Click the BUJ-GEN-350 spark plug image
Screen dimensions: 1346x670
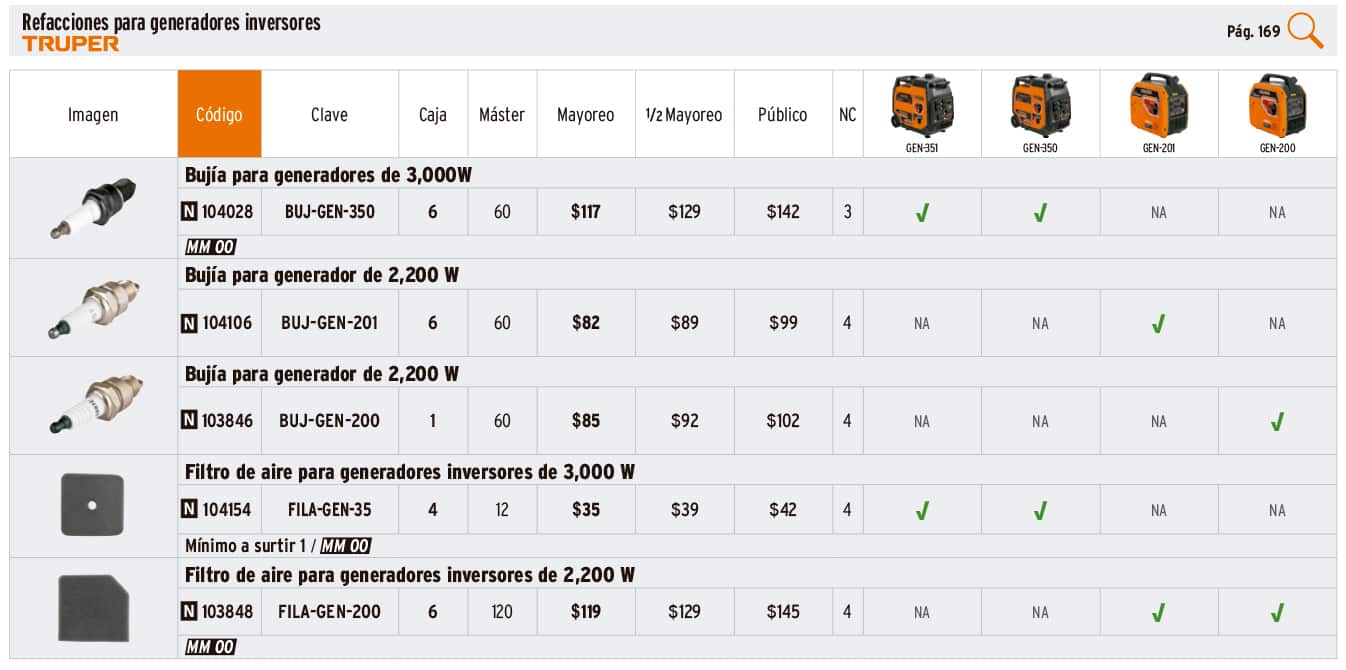93,207
